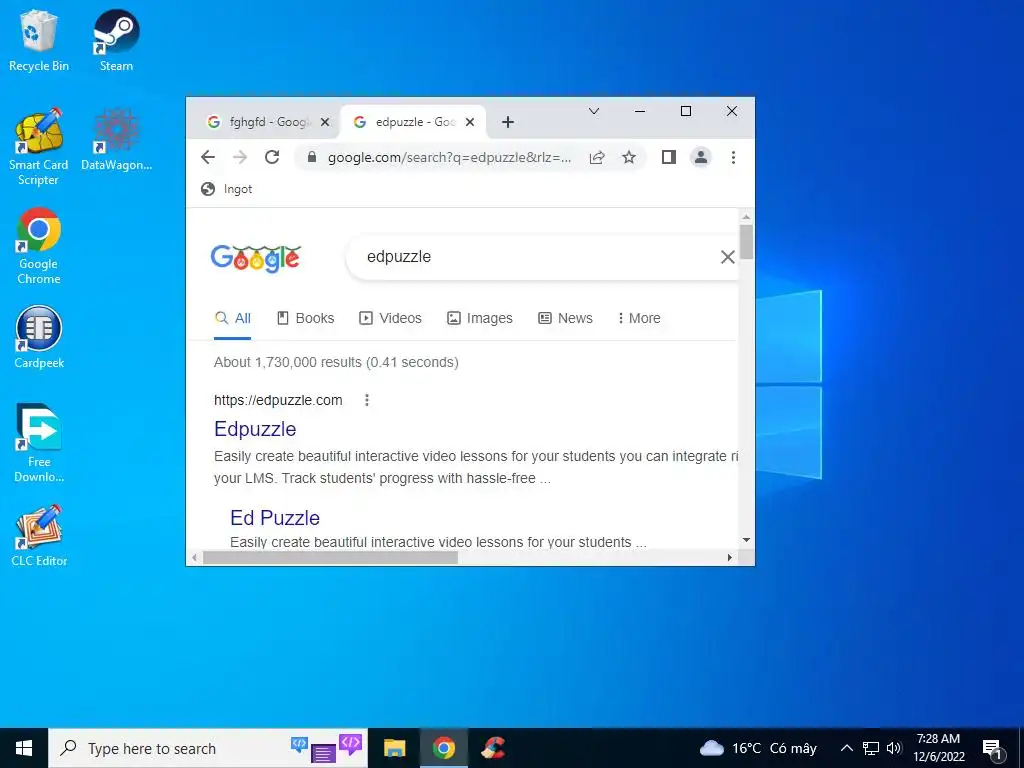
Task: Open options for edpuzzle.com result
Action: point(366,400)
